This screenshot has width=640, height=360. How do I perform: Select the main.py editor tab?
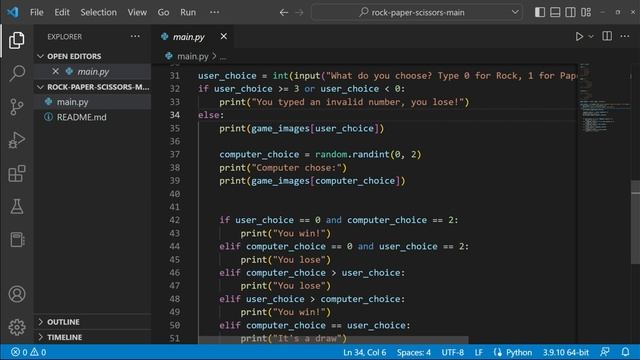click(193, 36)
